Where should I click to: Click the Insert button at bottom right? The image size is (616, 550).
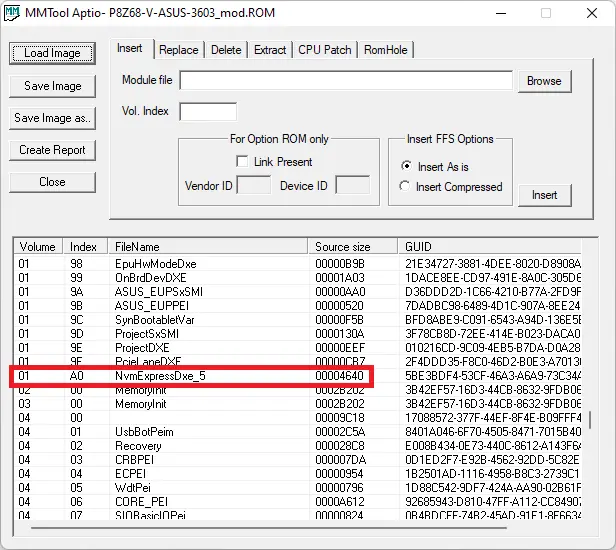544,195
